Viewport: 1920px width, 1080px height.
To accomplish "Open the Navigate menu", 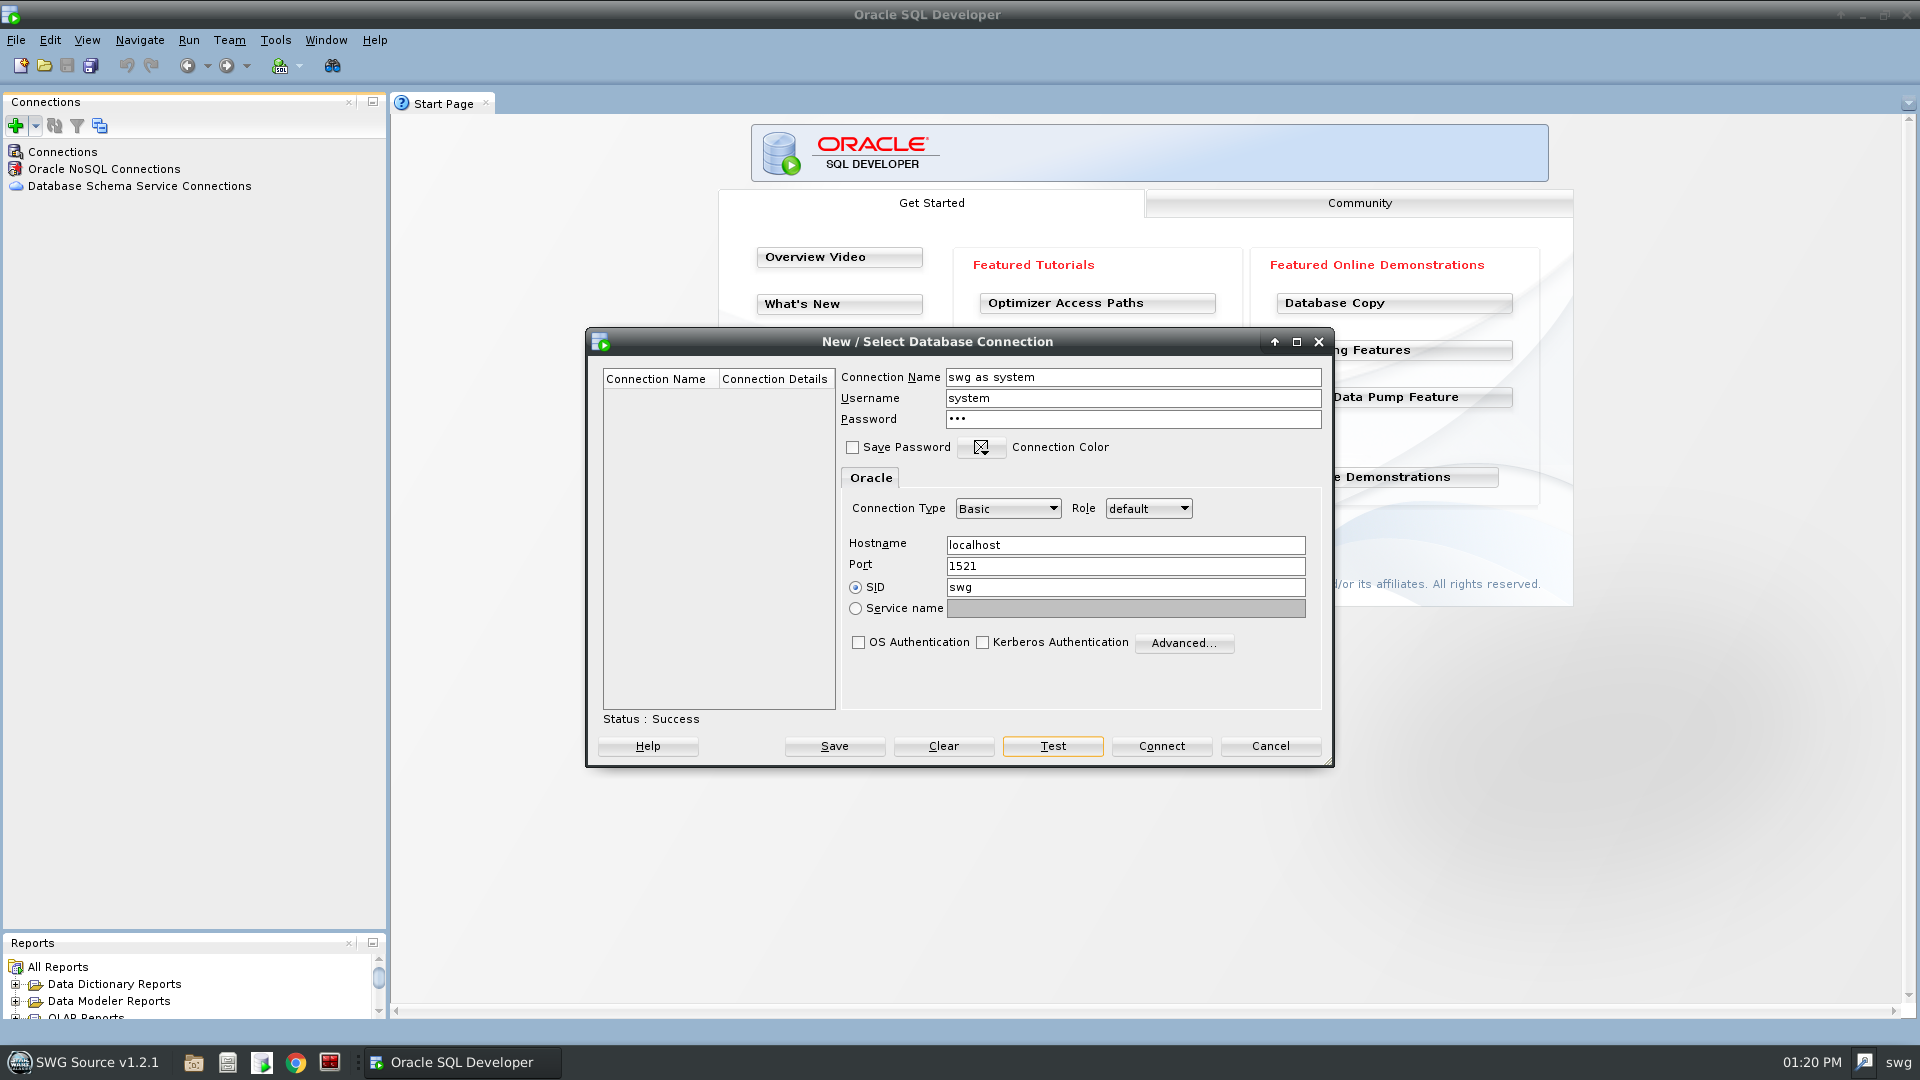I will pos(140,40).
